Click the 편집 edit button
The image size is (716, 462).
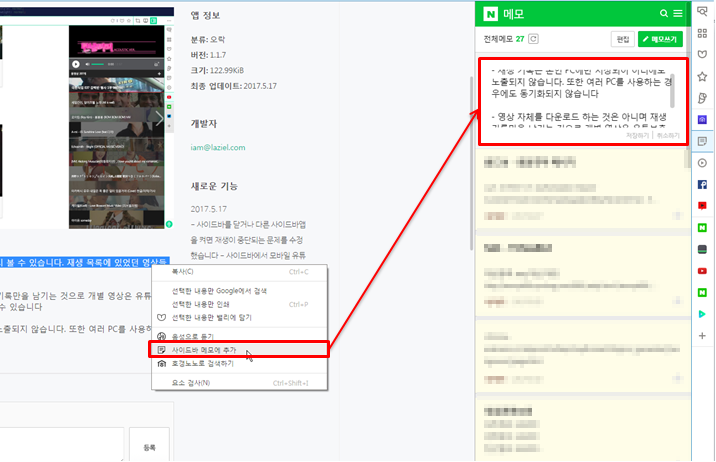pyautogui.click(x=622, y=39)
